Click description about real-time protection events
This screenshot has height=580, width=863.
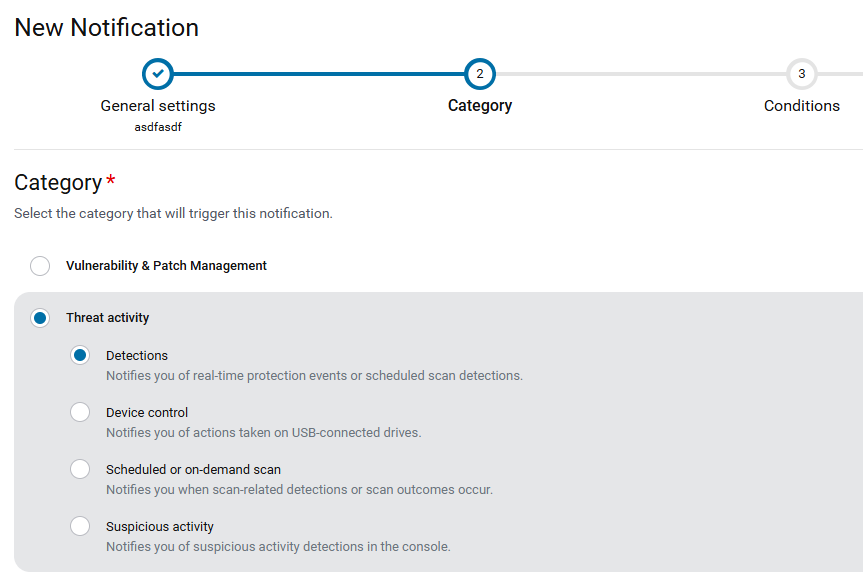314,375
